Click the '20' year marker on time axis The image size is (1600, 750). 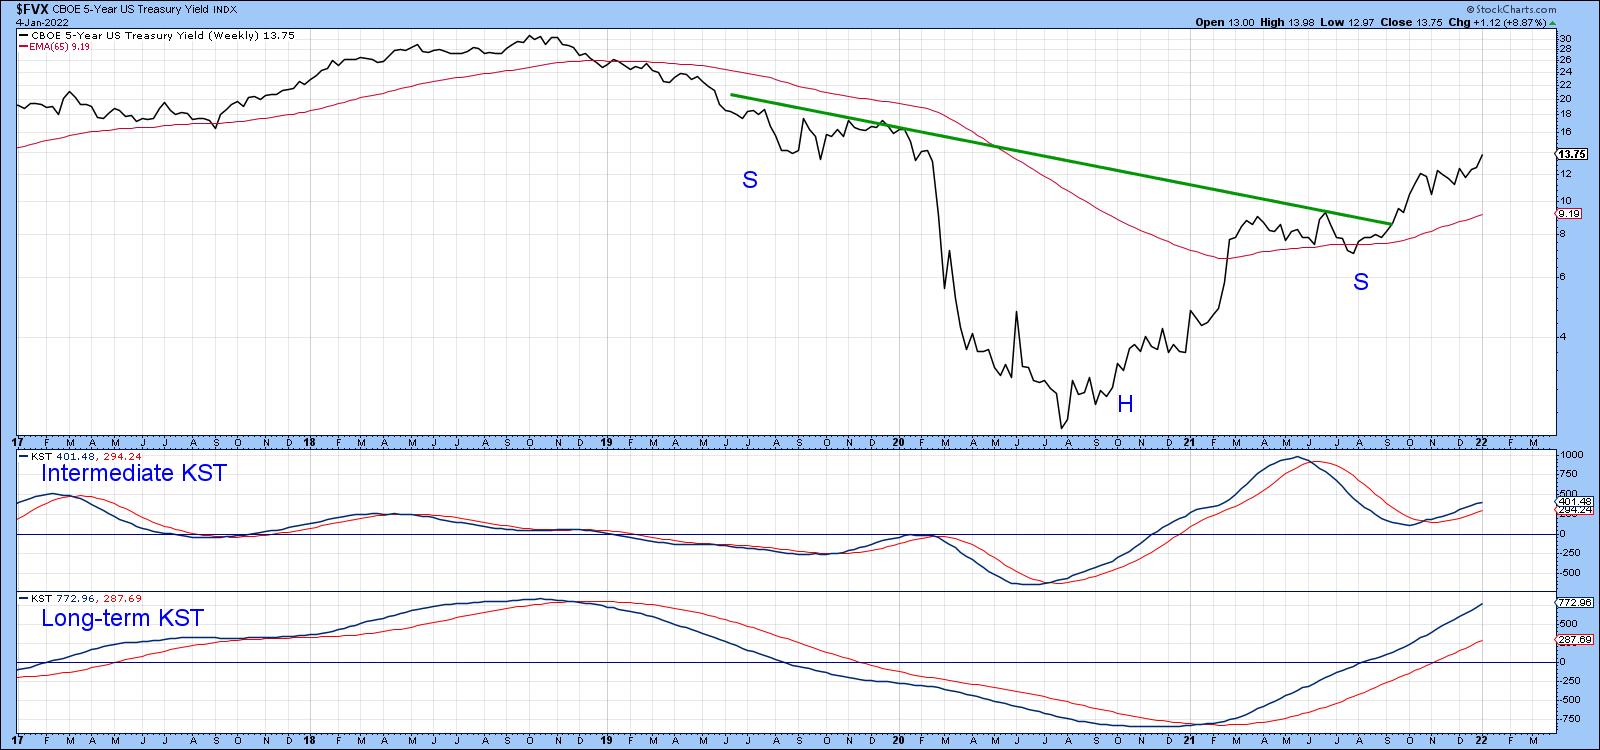(897, 441)
